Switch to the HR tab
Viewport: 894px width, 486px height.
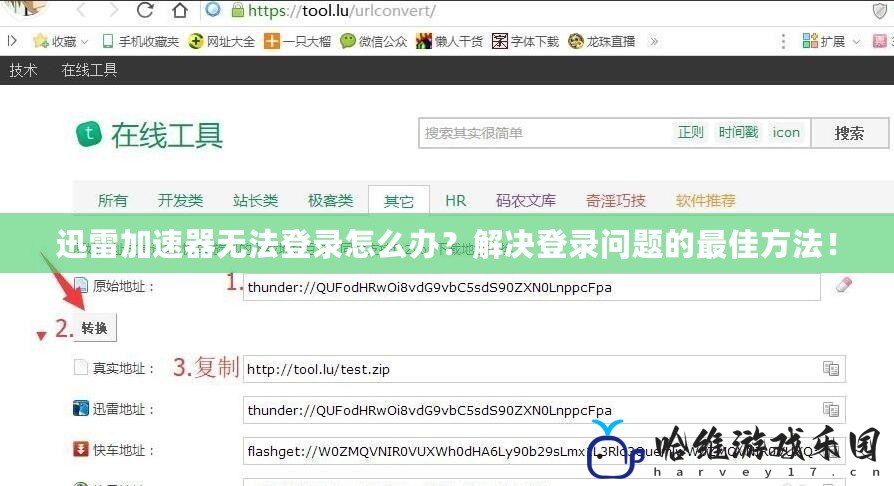(x=456, y=201)
